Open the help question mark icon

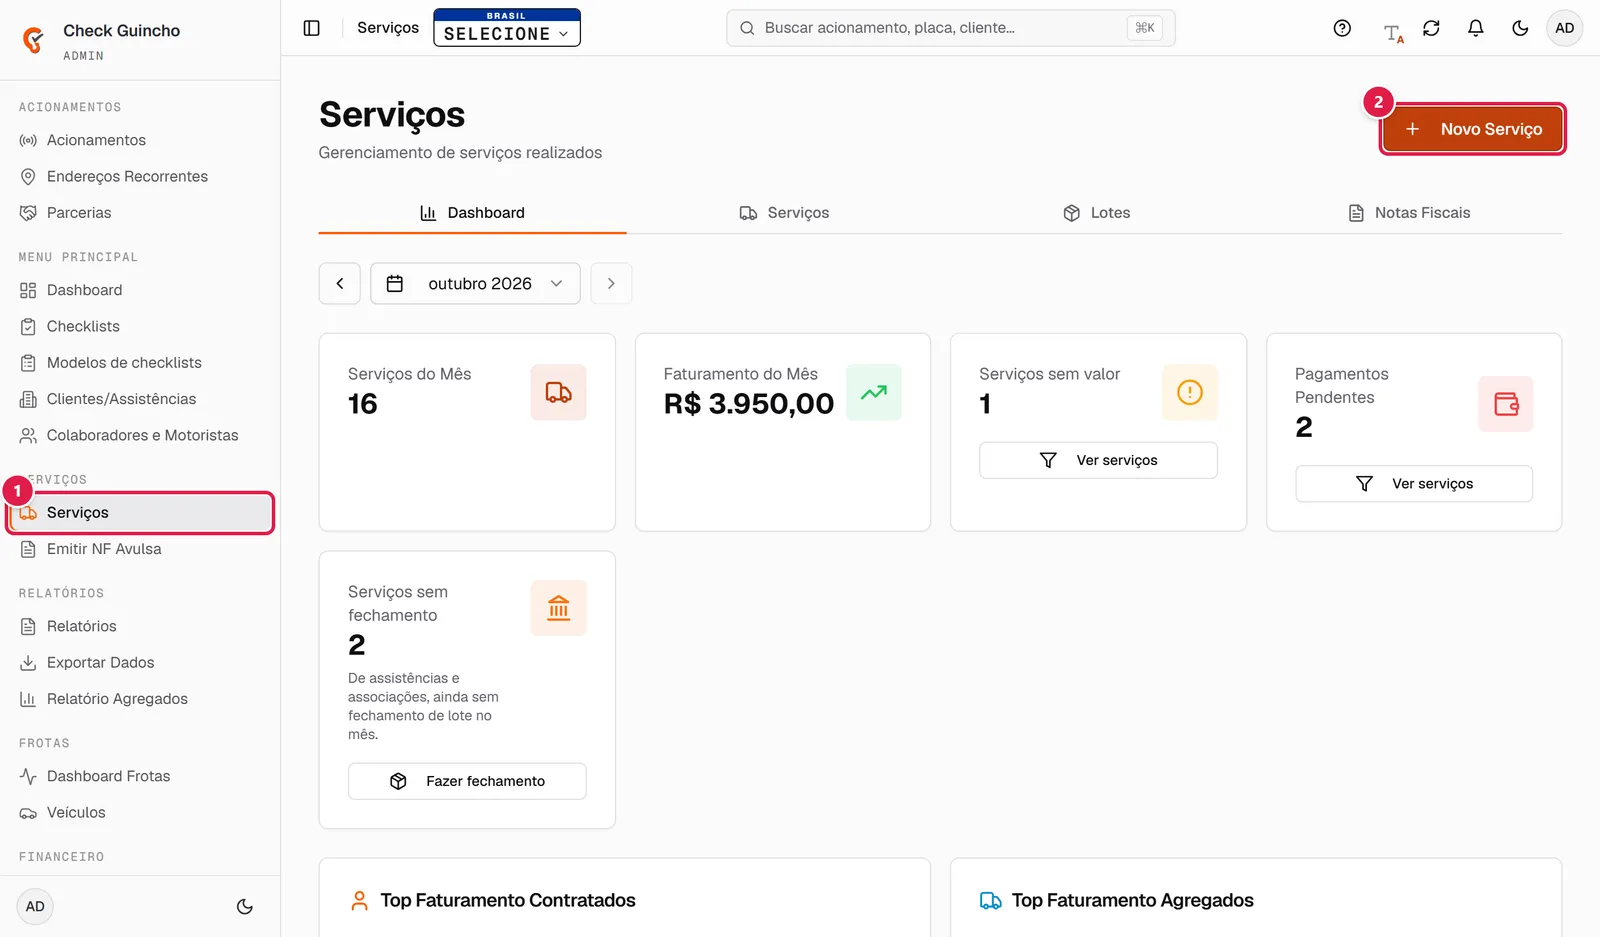coord(1342,28)
